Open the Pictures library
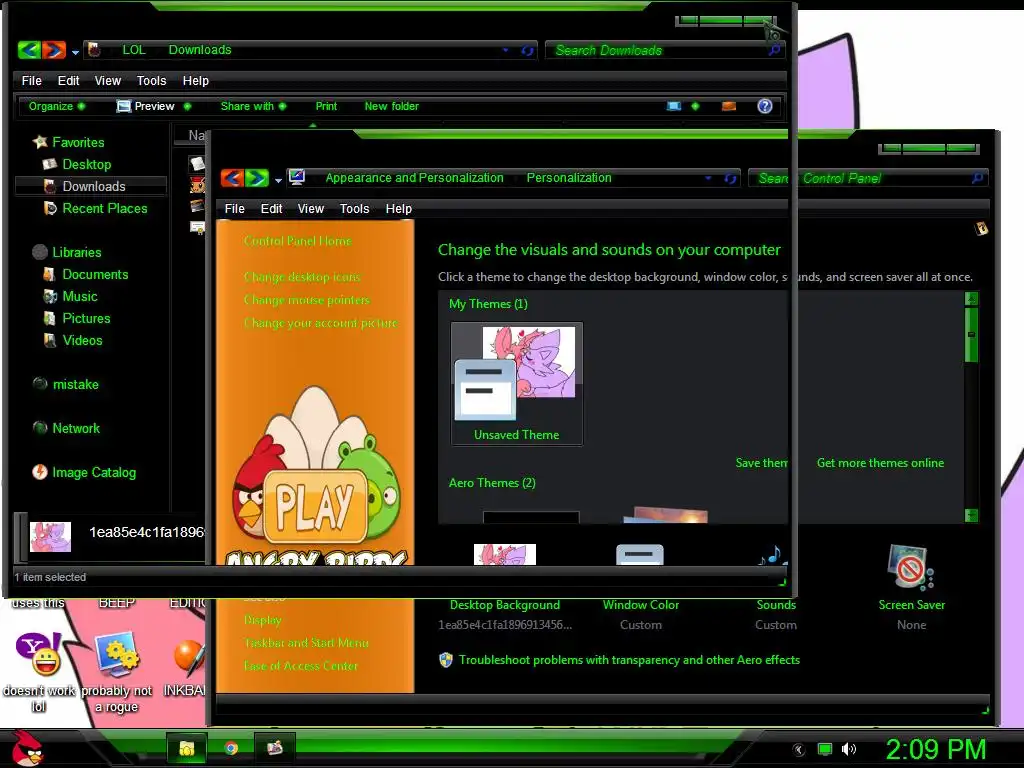 (76, 318)
